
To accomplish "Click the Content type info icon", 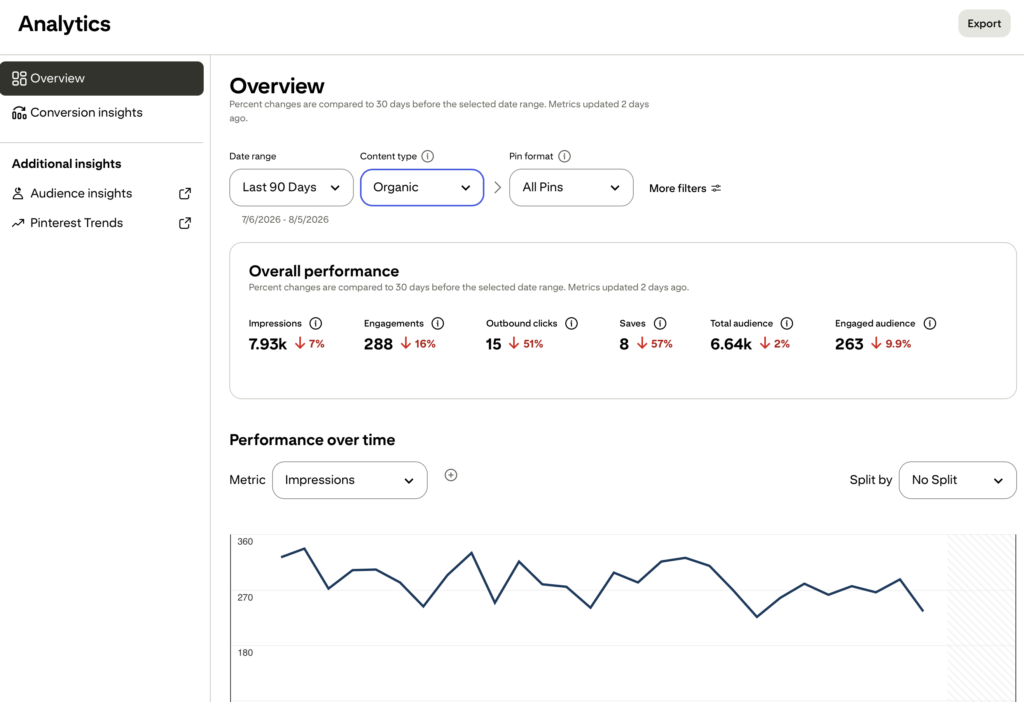I will coord(428,156).
